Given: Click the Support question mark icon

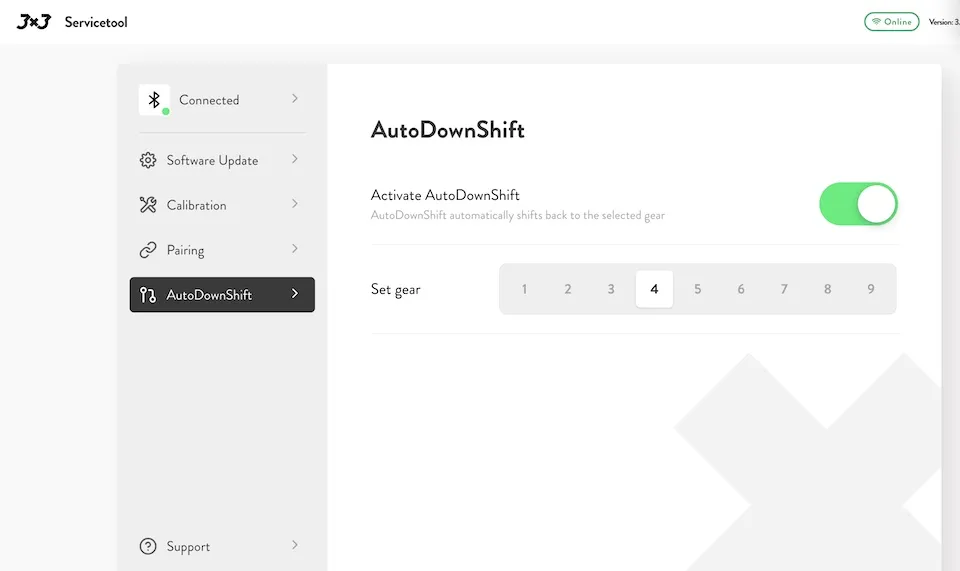Looking at the screenshot, I should 148,546.
